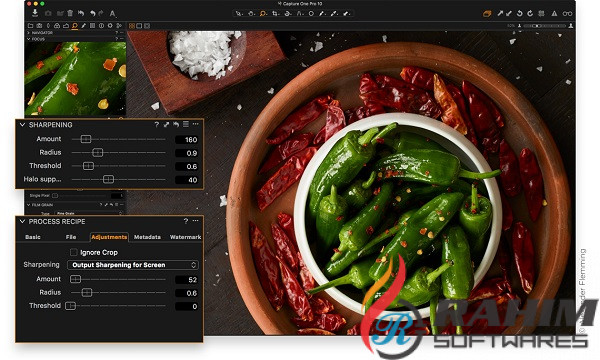This screenshot has width=600, height=360.
Task: Click the reset adjustments icon beside trash
Action: pyautogui.click(x=81, y=13)
